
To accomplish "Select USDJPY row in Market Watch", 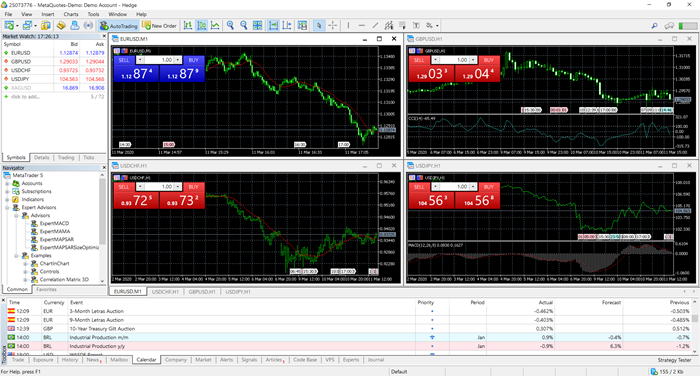I will [54, 79].
